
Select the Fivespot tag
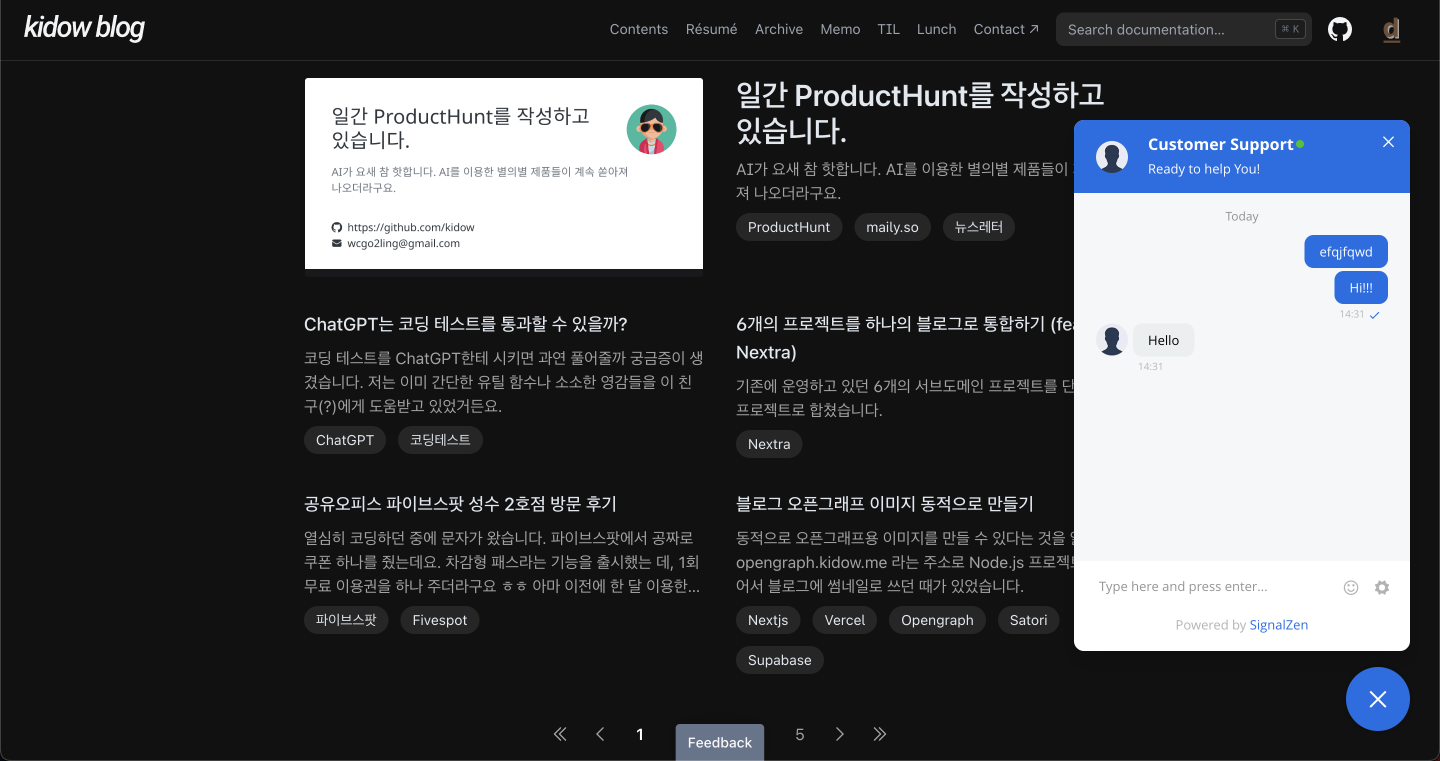440,620
